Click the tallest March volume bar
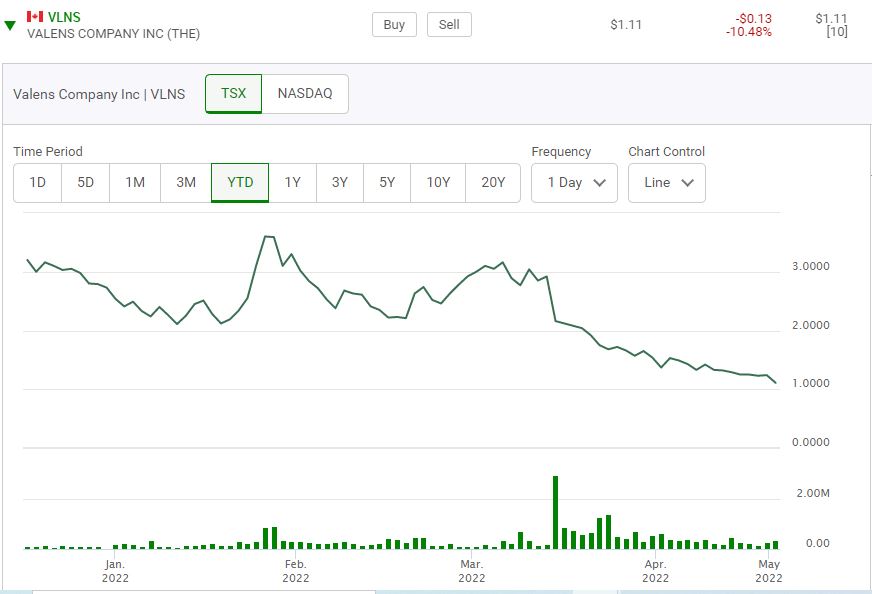 555,512
